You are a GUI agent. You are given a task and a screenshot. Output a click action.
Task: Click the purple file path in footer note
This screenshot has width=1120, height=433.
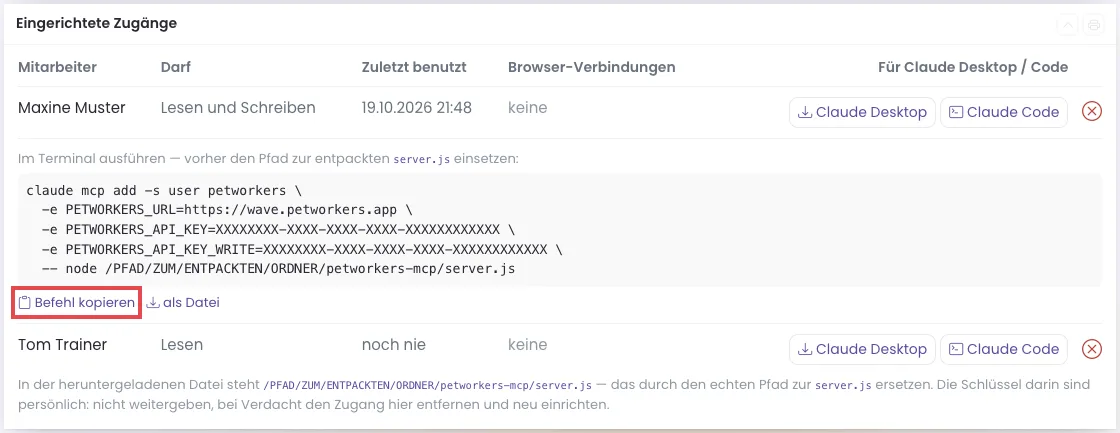click(x=427, y=385)
